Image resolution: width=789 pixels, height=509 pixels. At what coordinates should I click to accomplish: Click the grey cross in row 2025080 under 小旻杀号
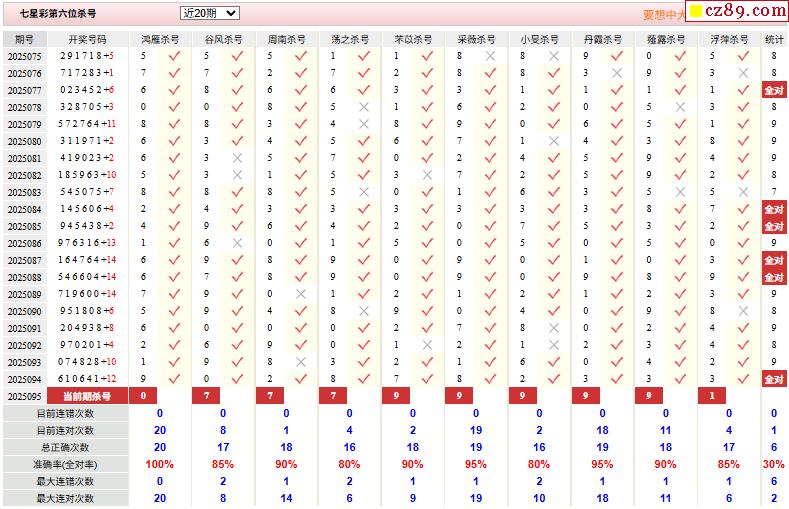pos(554,141)
